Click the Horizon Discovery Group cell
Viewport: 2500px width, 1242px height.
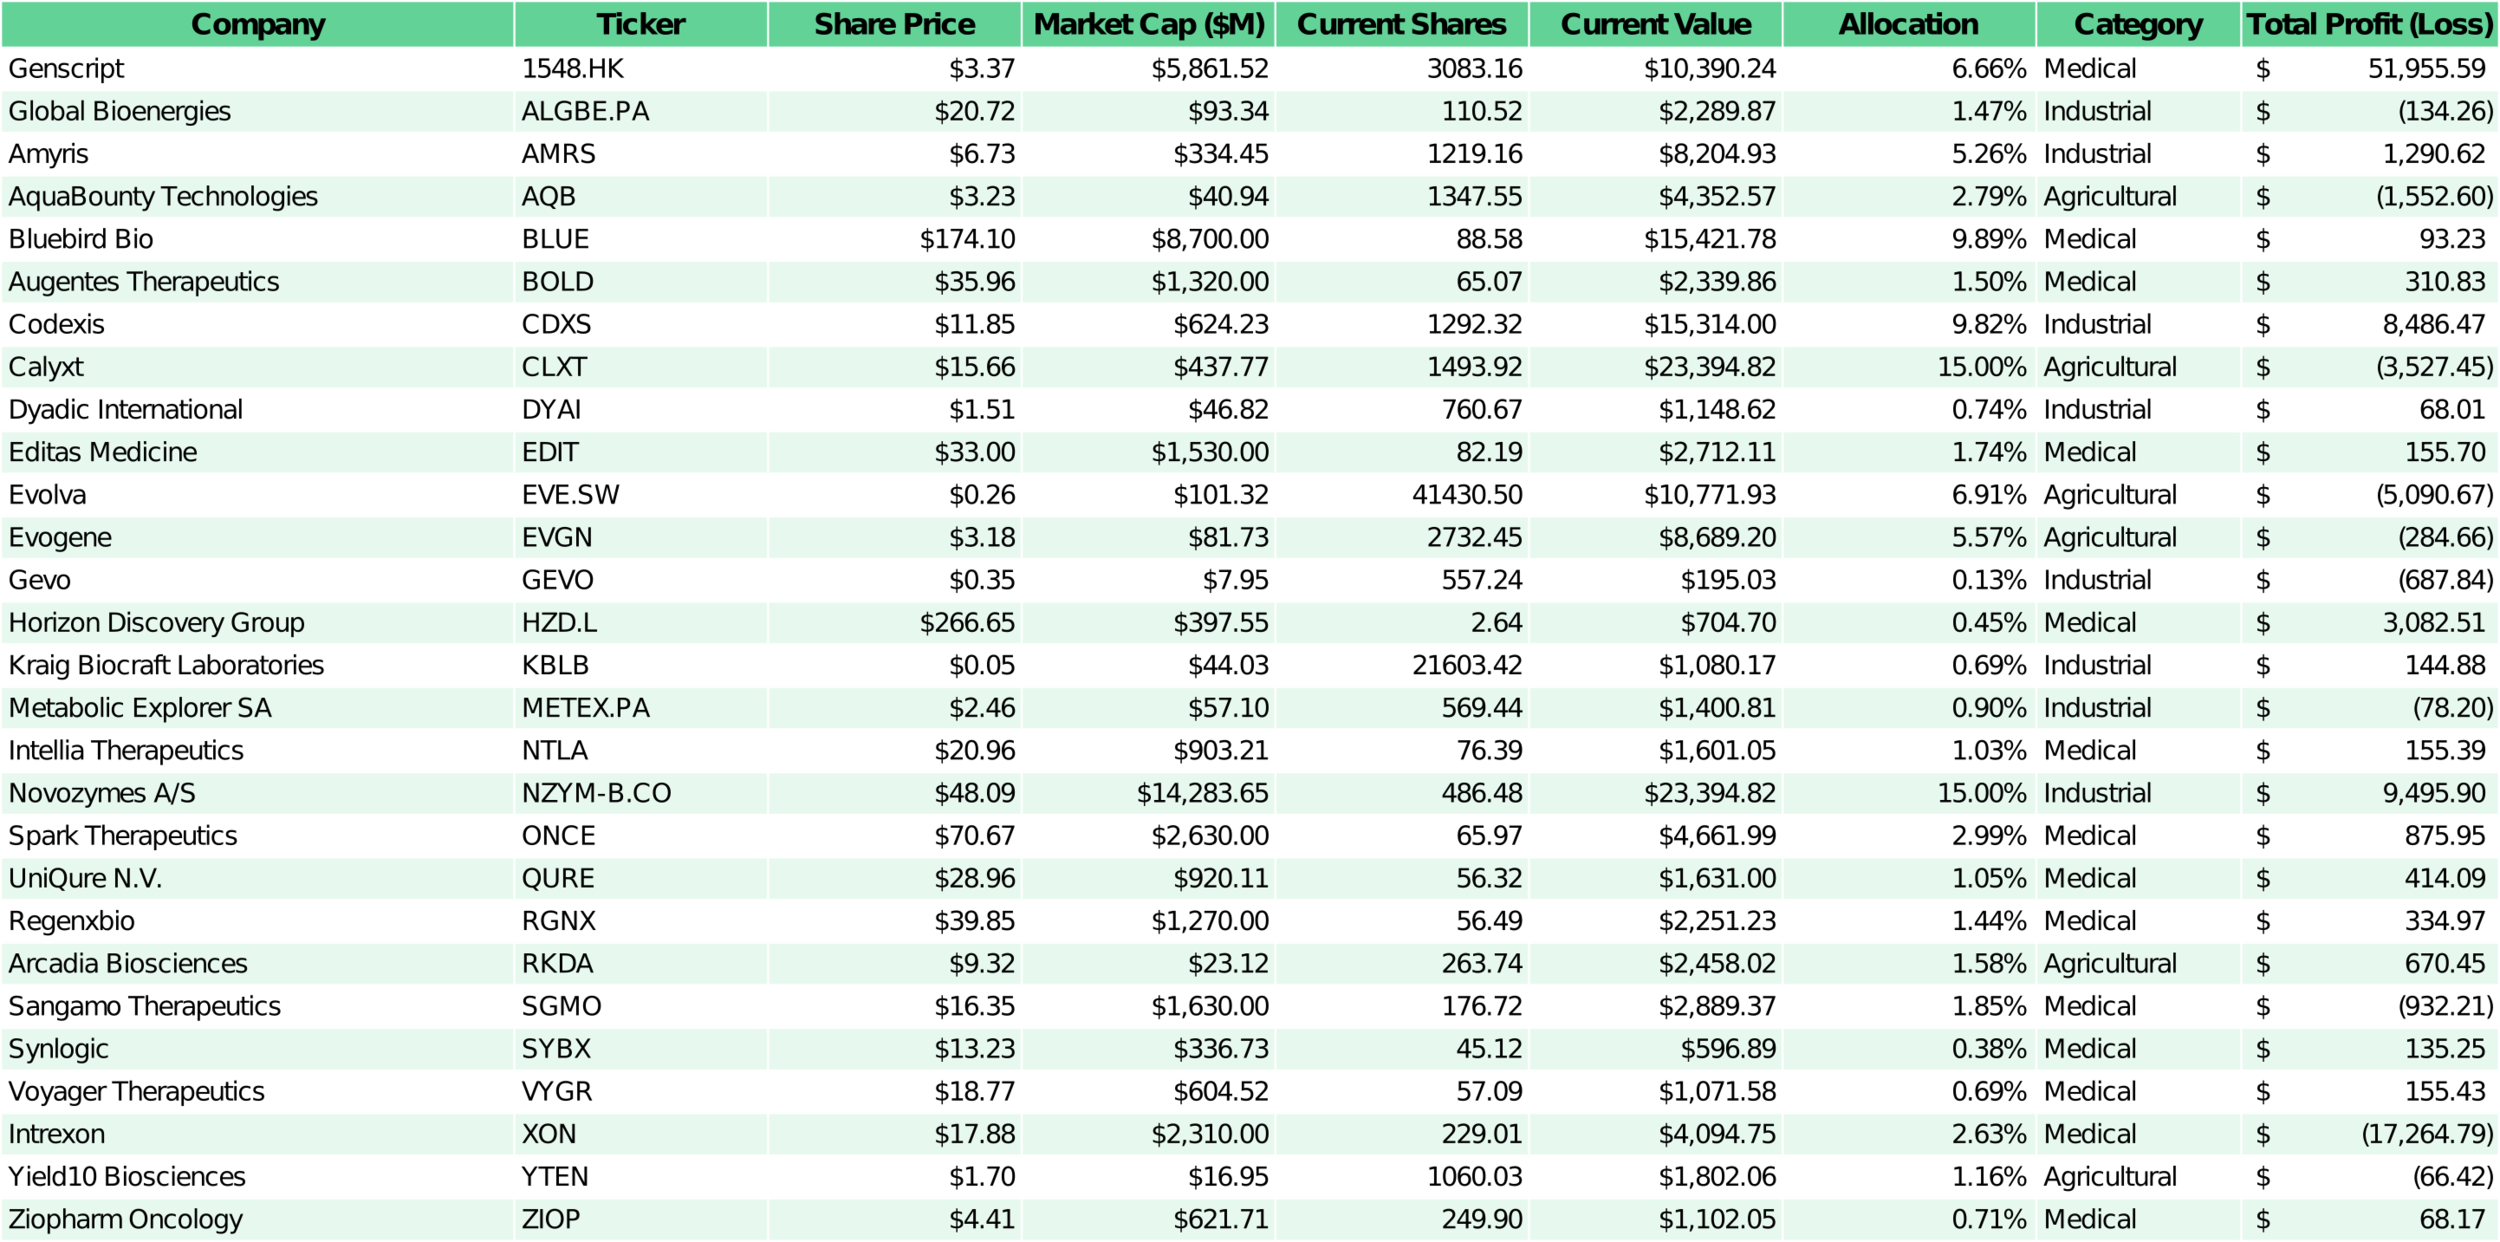click(x=258, y=623)
